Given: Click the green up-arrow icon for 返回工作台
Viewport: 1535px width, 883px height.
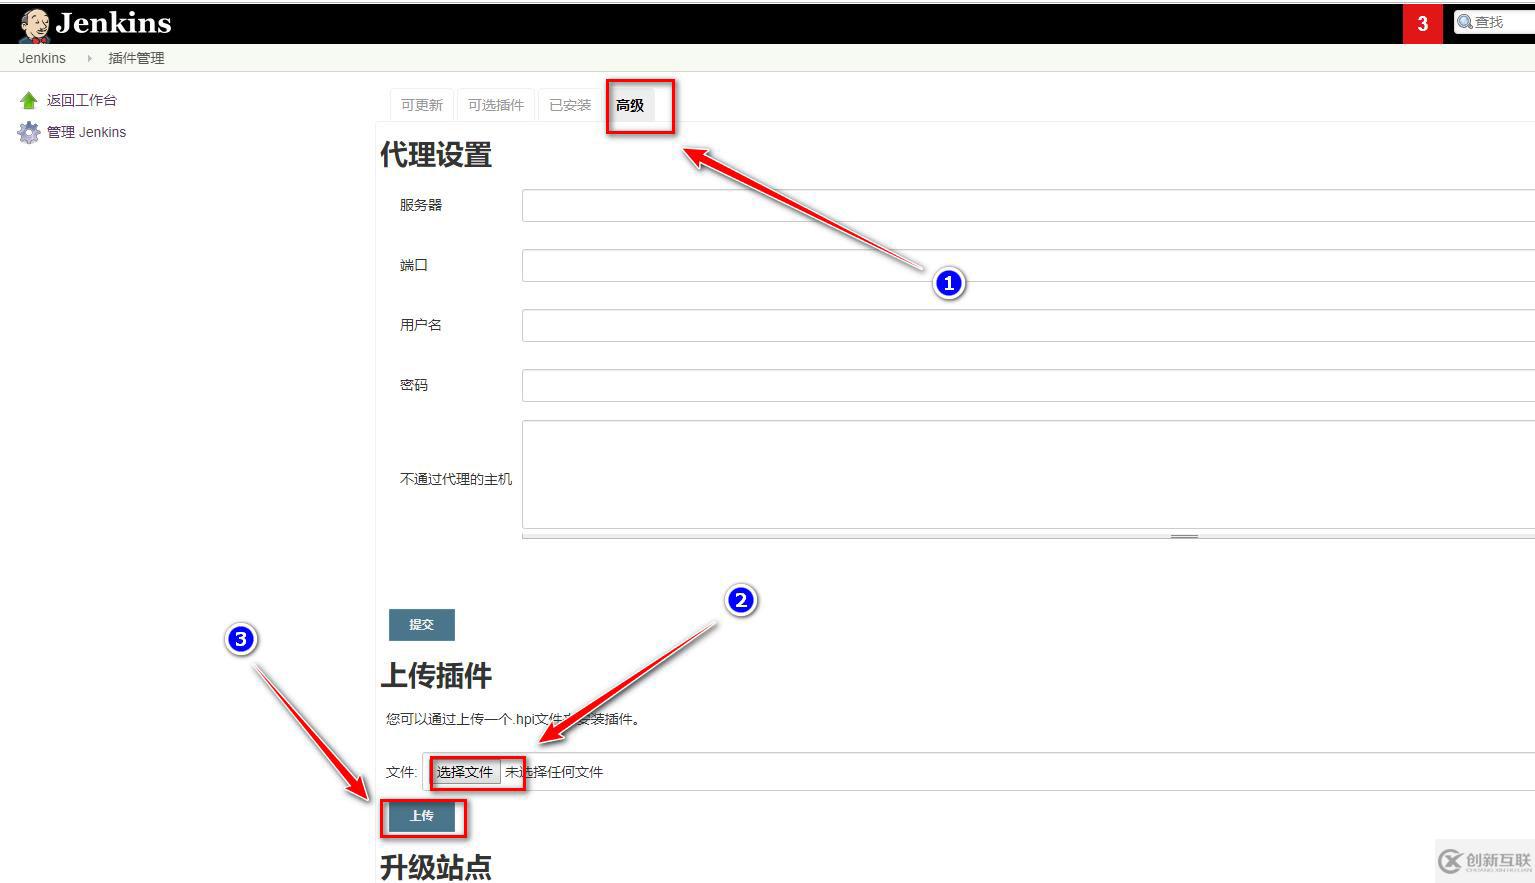Looking at the screenshot, I should [29, 100].
